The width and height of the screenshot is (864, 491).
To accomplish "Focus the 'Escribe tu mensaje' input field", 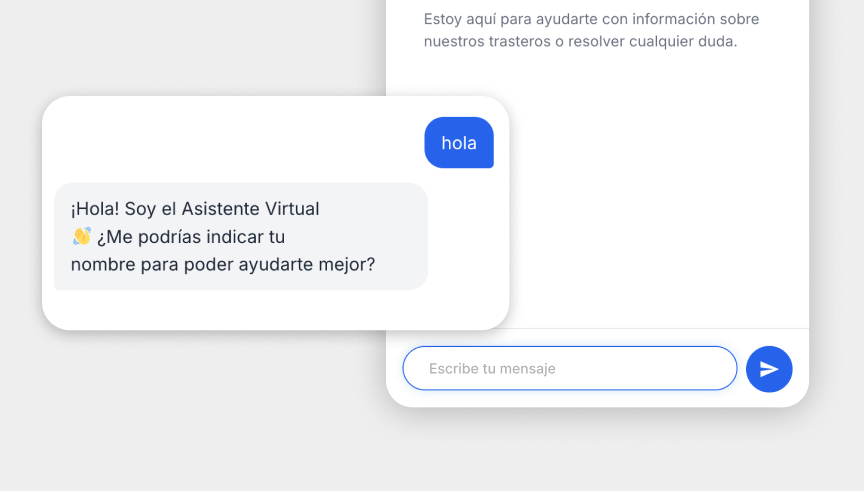I will (570, 368).
